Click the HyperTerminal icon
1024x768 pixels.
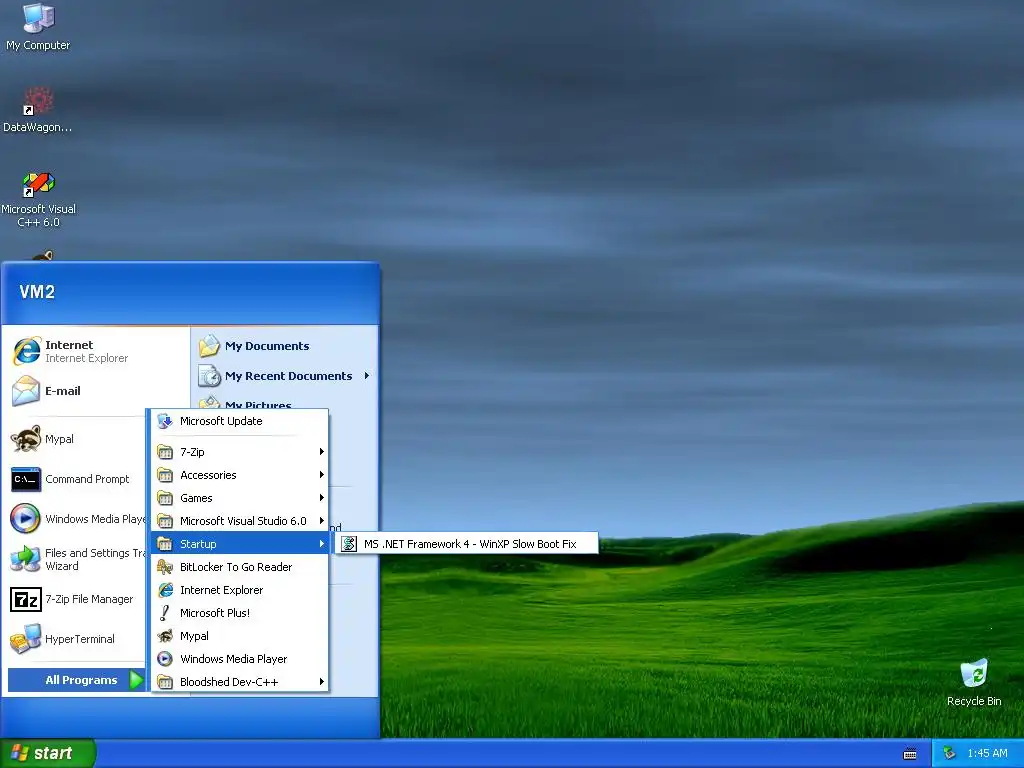tap(26, 639)
